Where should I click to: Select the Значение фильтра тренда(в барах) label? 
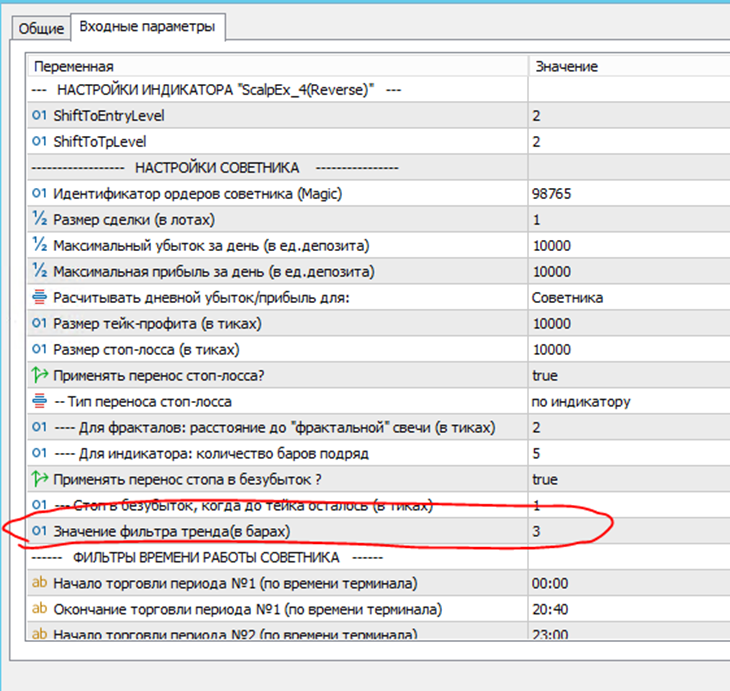pos(171,532)
